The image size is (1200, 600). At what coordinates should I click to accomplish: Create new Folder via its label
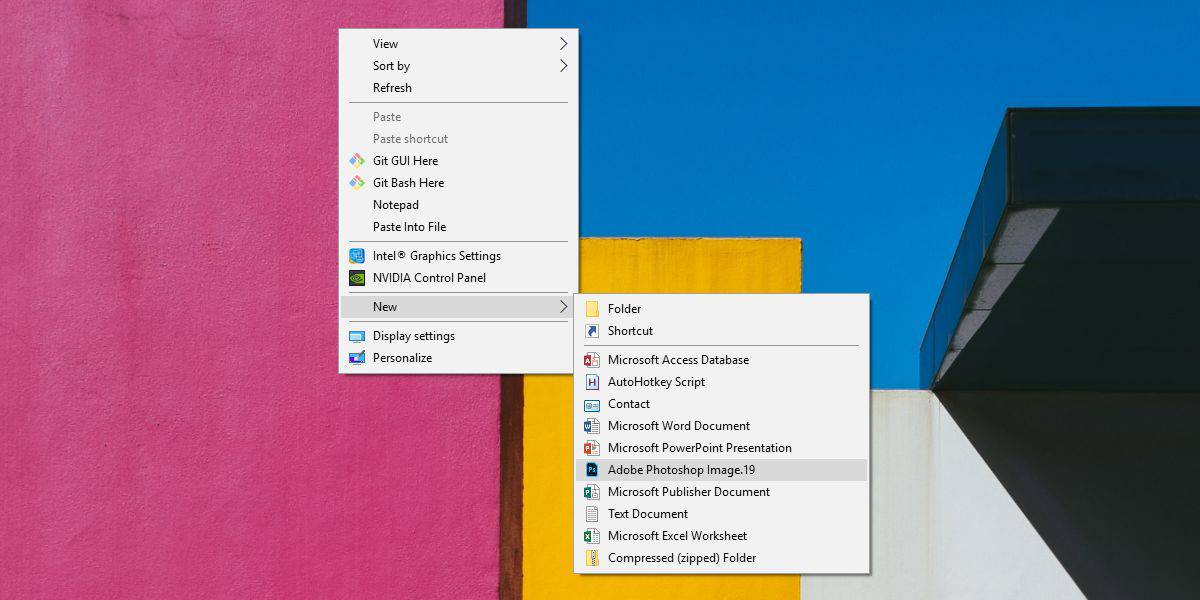click(624, 309)
